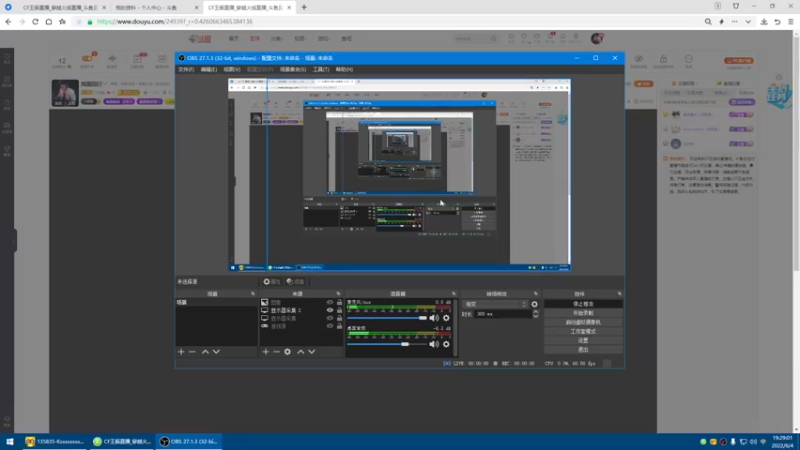Toggle visibility of 显示器采集 2 source

tap(330, 310)
